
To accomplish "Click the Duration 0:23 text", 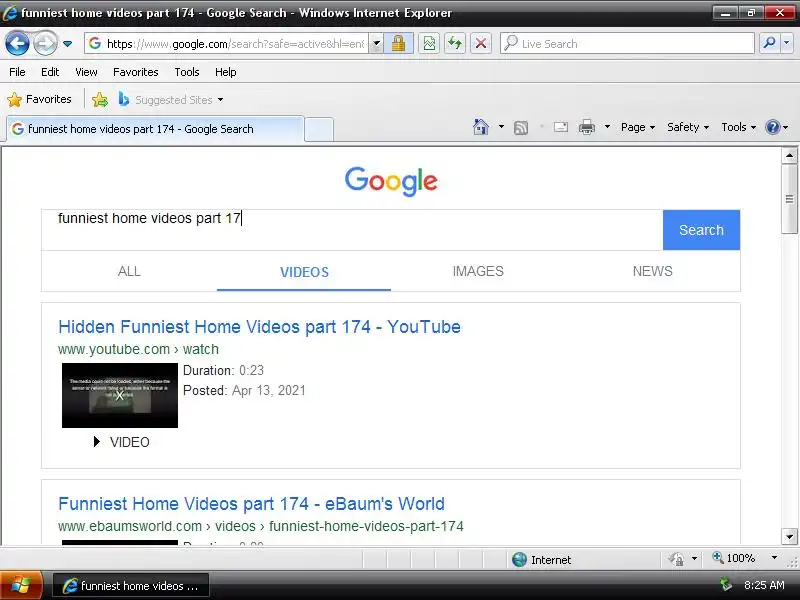I will click(223, 370).
